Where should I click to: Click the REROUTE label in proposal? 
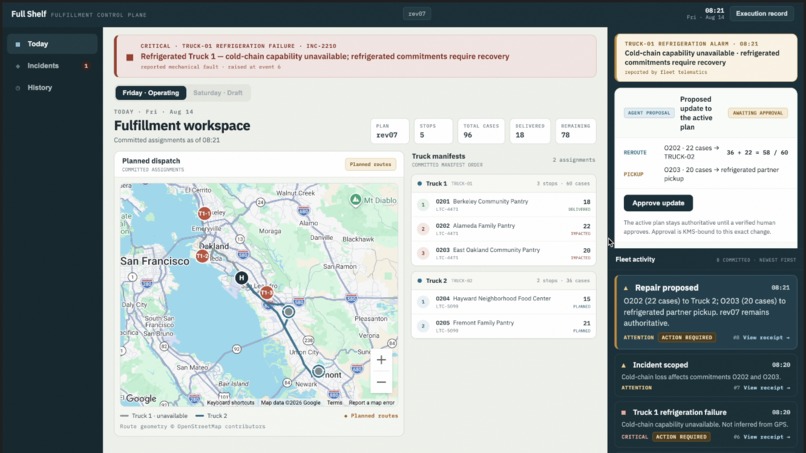tap(635, 153)
